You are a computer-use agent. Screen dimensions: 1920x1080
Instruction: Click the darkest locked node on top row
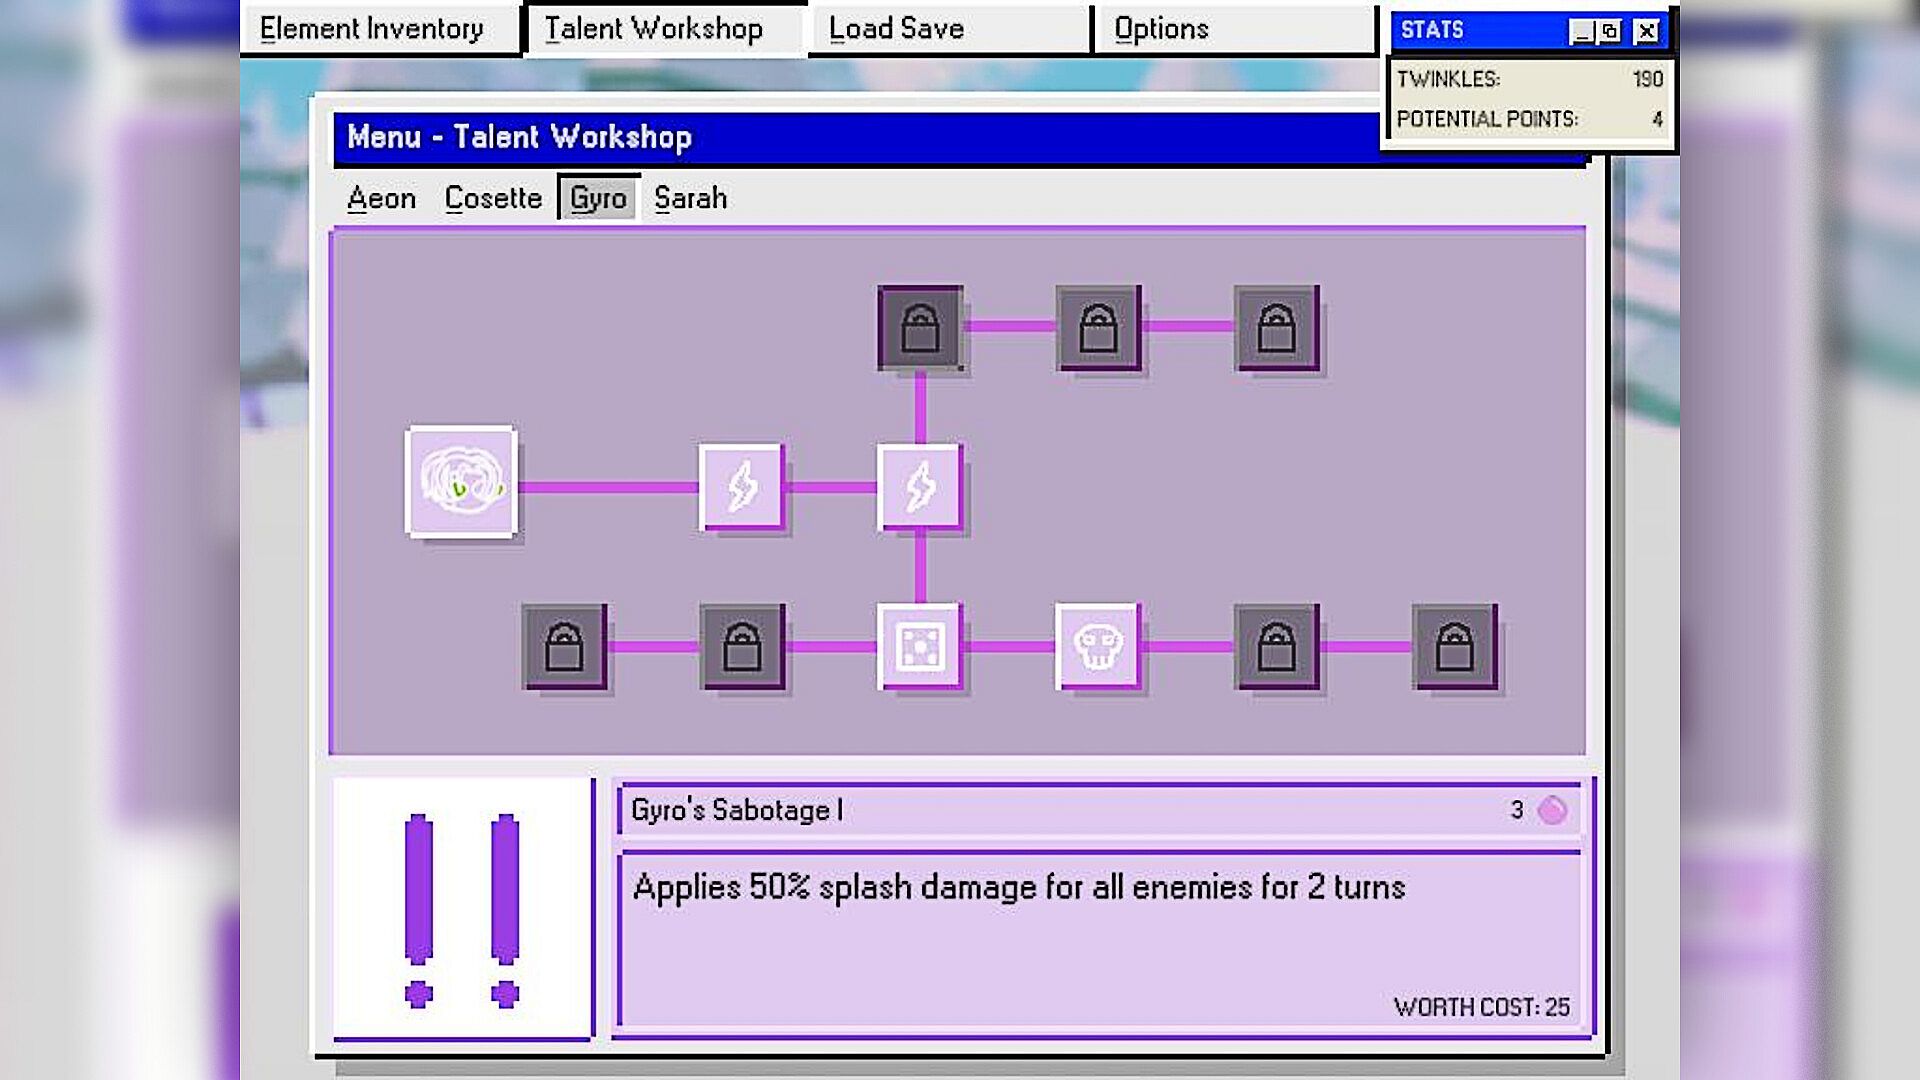point(919,328)
